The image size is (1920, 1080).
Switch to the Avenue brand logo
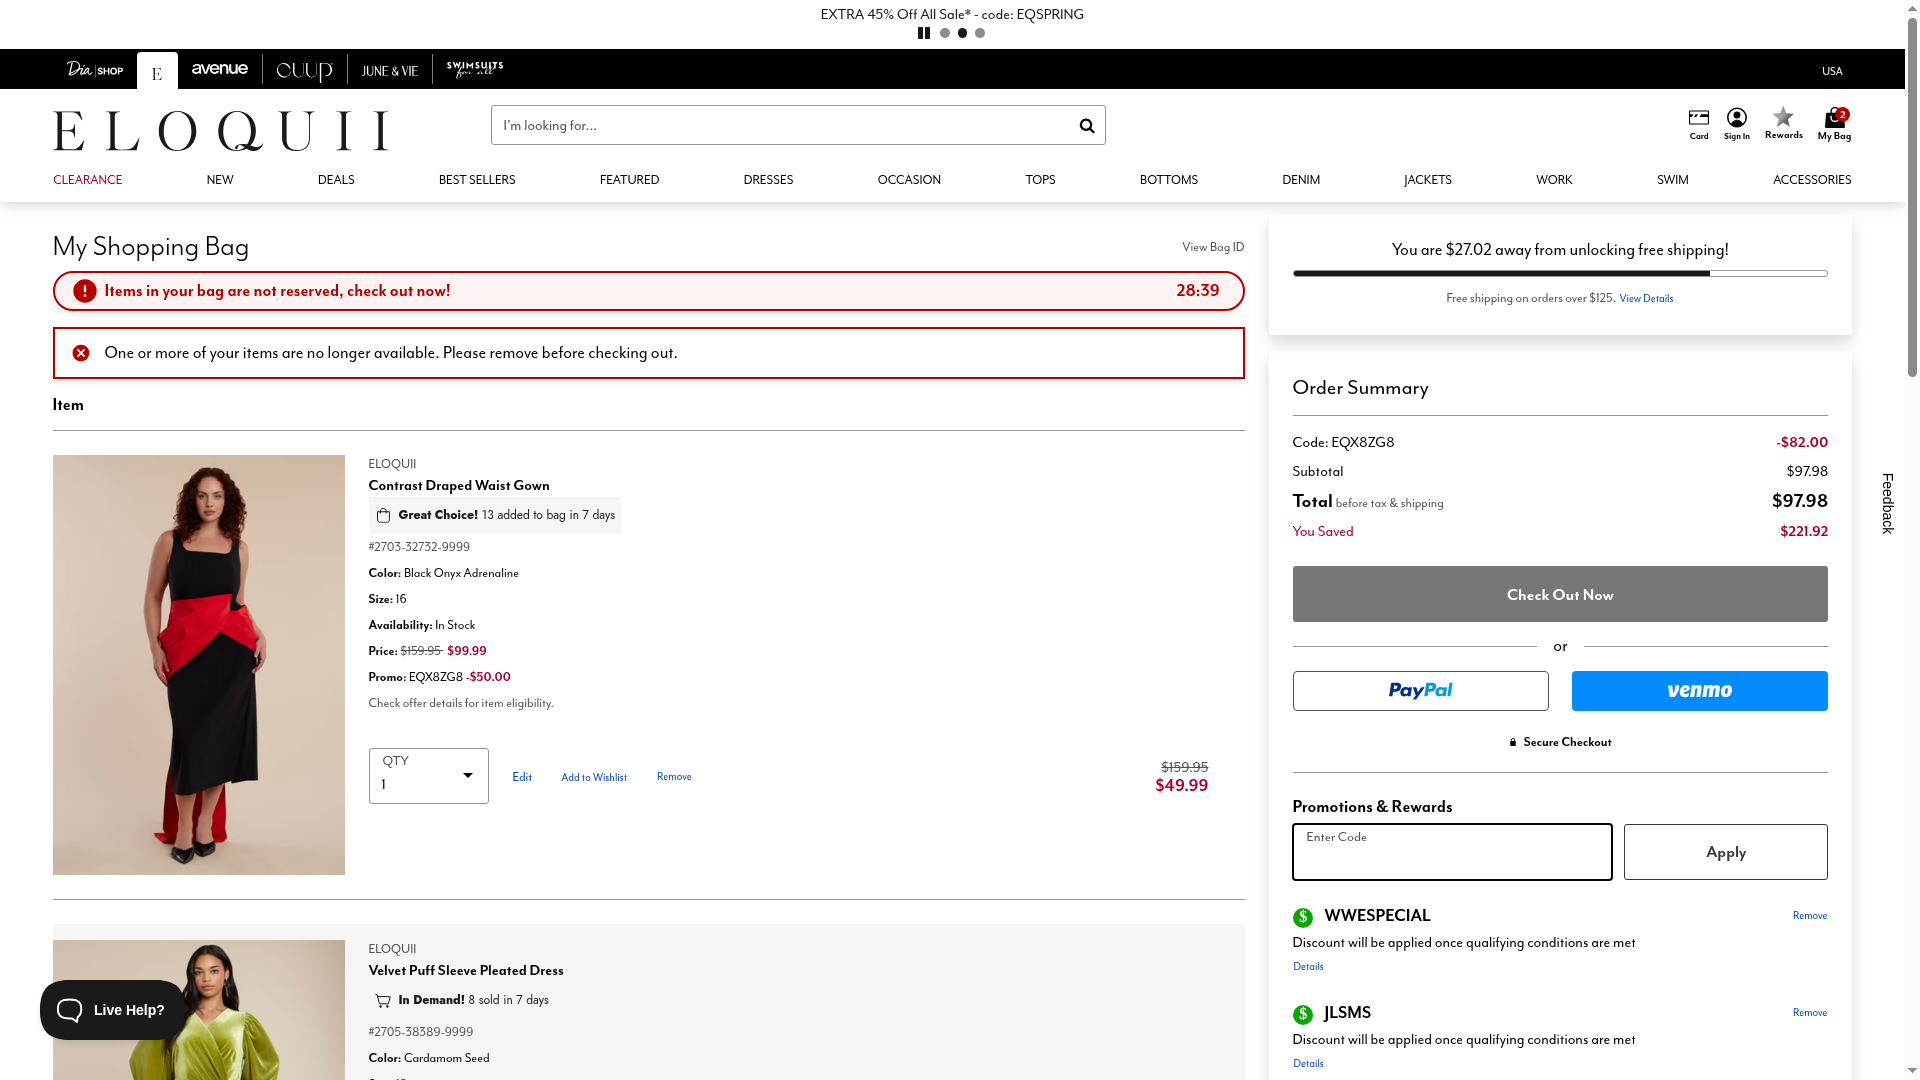pyautogui.click(x=220, y=69)
